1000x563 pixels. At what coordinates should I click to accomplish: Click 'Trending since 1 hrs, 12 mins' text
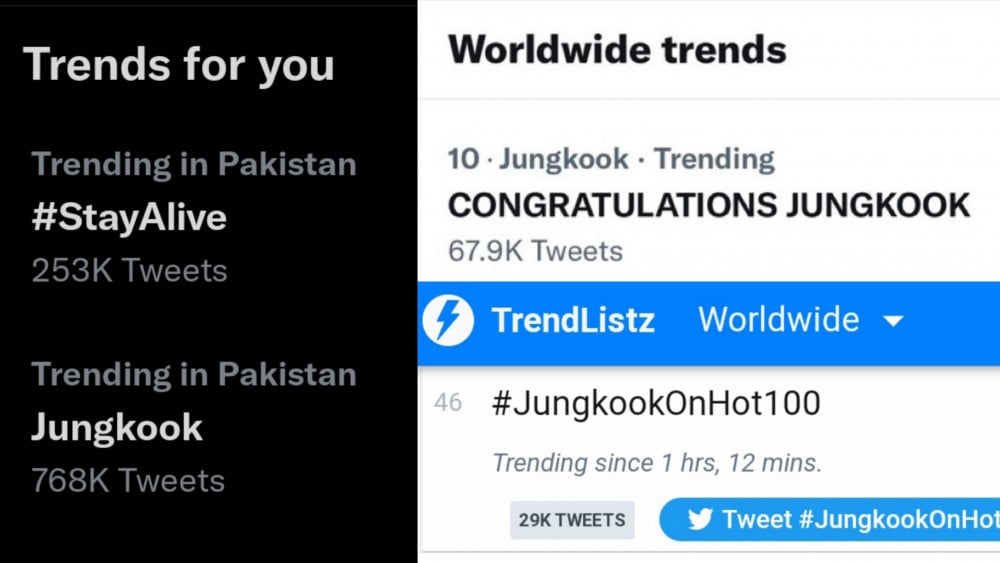coord(657,463)
